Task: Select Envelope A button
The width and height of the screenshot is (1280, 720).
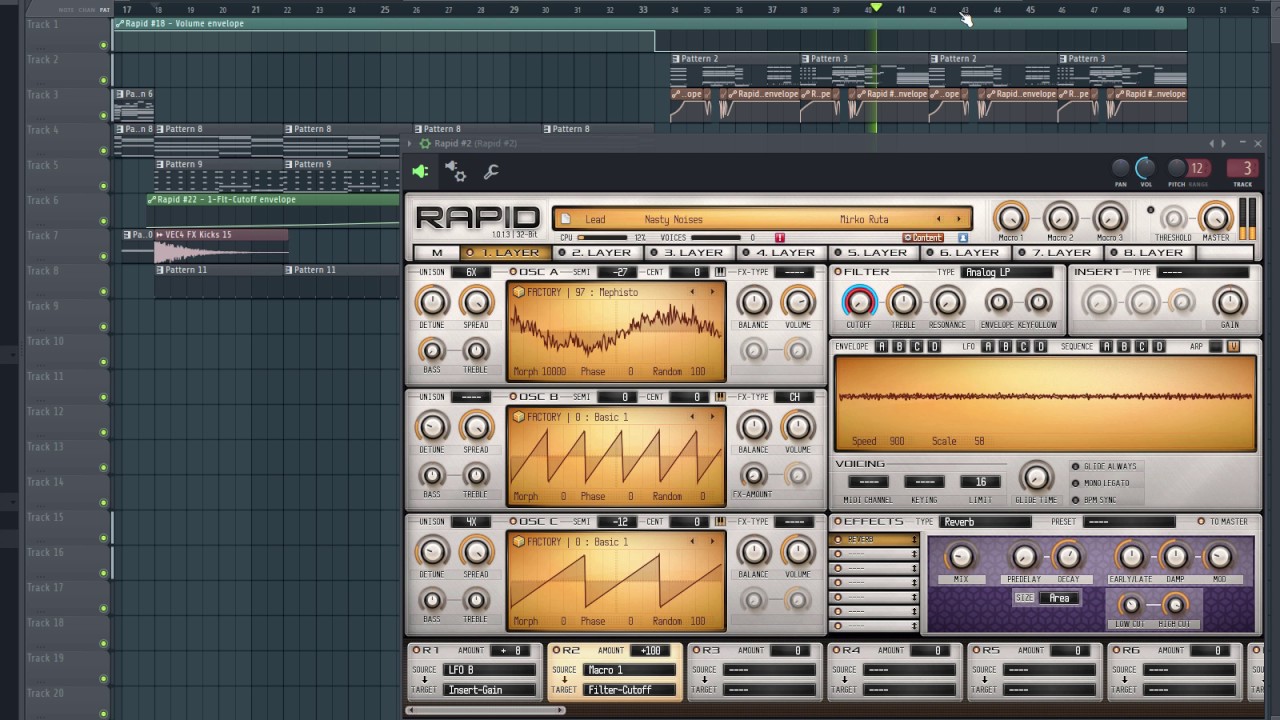Action: [x=882, y=347]
